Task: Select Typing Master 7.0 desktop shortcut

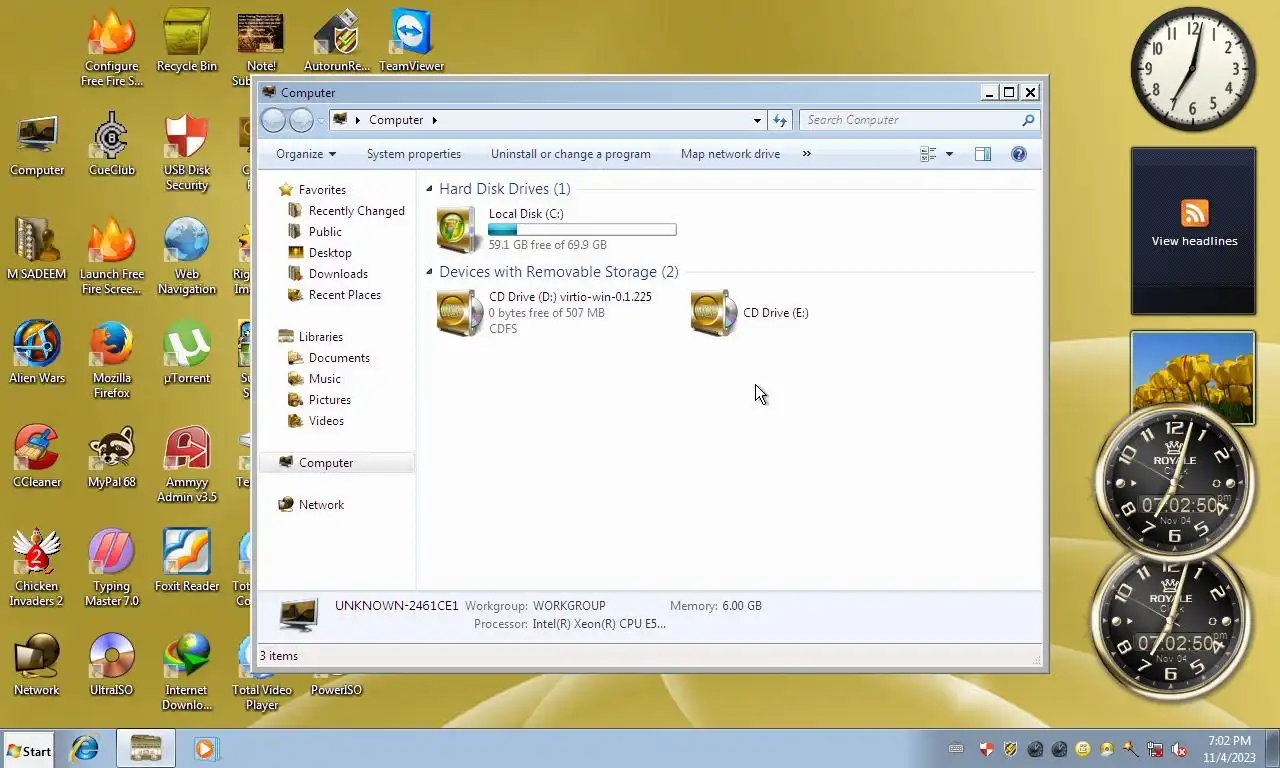Action: (112, 568)
